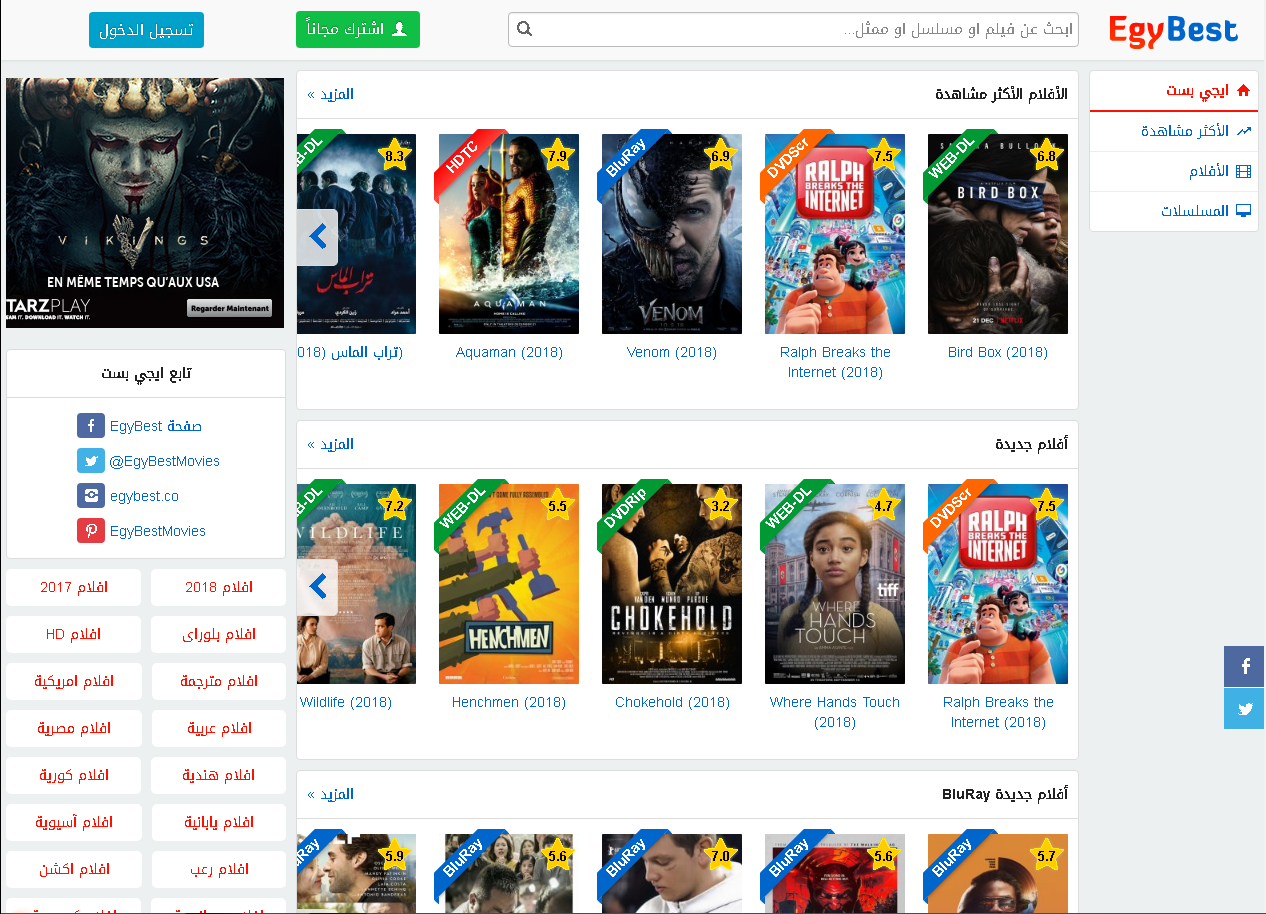This screenshot has height=914, width=1266.
Task: Click the 5.5 star rating on Henchmen
Action: pos(557,505)
